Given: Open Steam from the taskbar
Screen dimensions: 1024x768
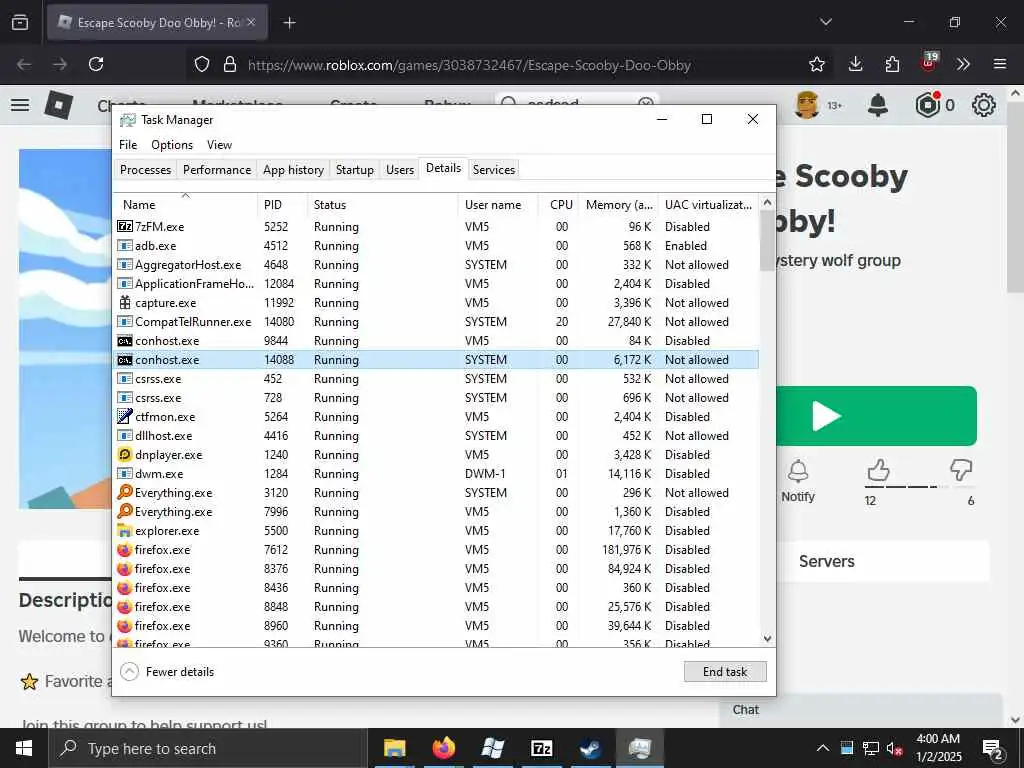Looking at the screenshot, I should click(x=590, y=748).
